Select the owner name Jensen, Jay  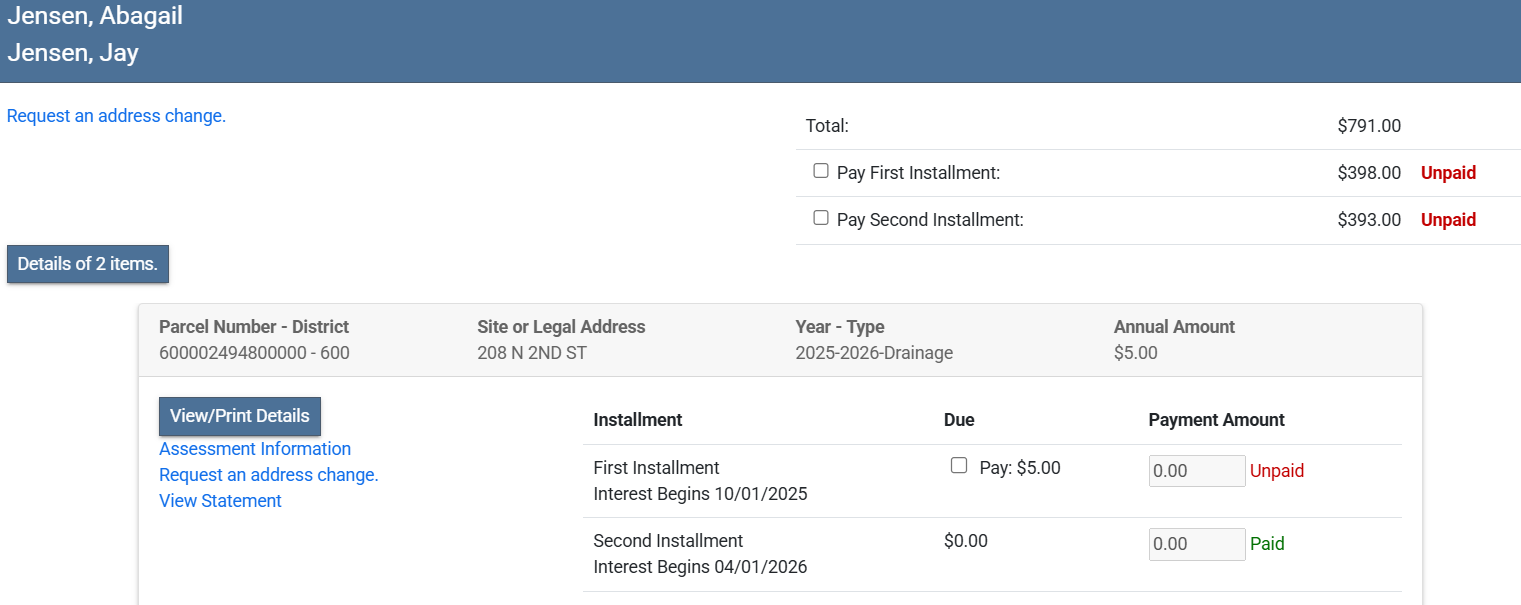(73, 53)
